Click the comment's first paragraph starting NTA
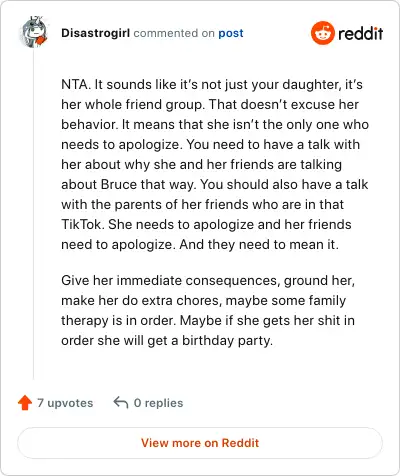400x476 pixels. 215,164
